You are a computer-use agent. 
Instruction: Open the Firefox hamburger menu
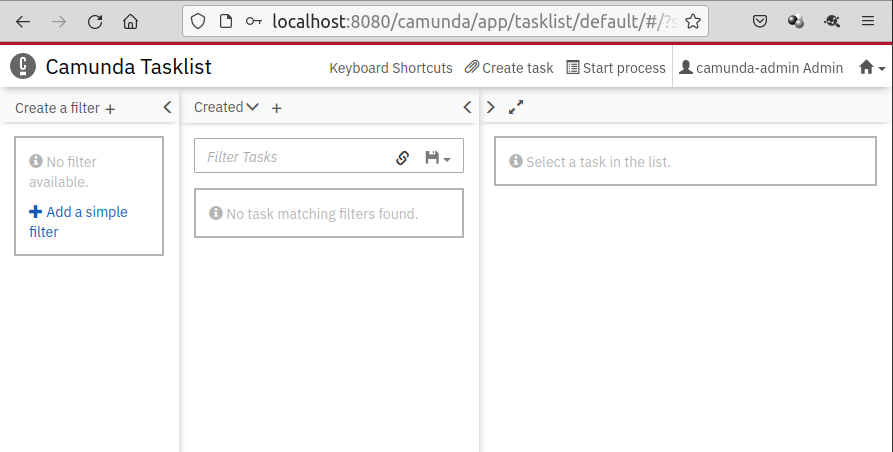(x=868, y=21)
